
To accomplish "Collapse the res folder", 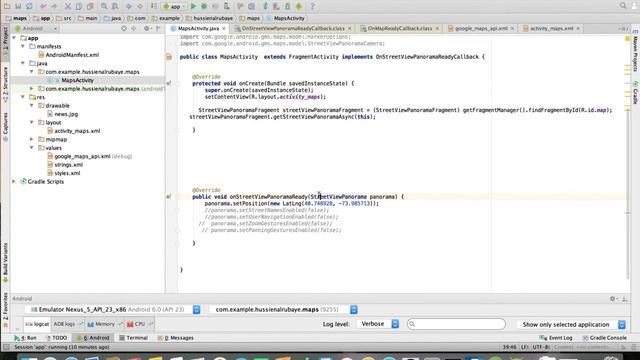I will (23, 97).
